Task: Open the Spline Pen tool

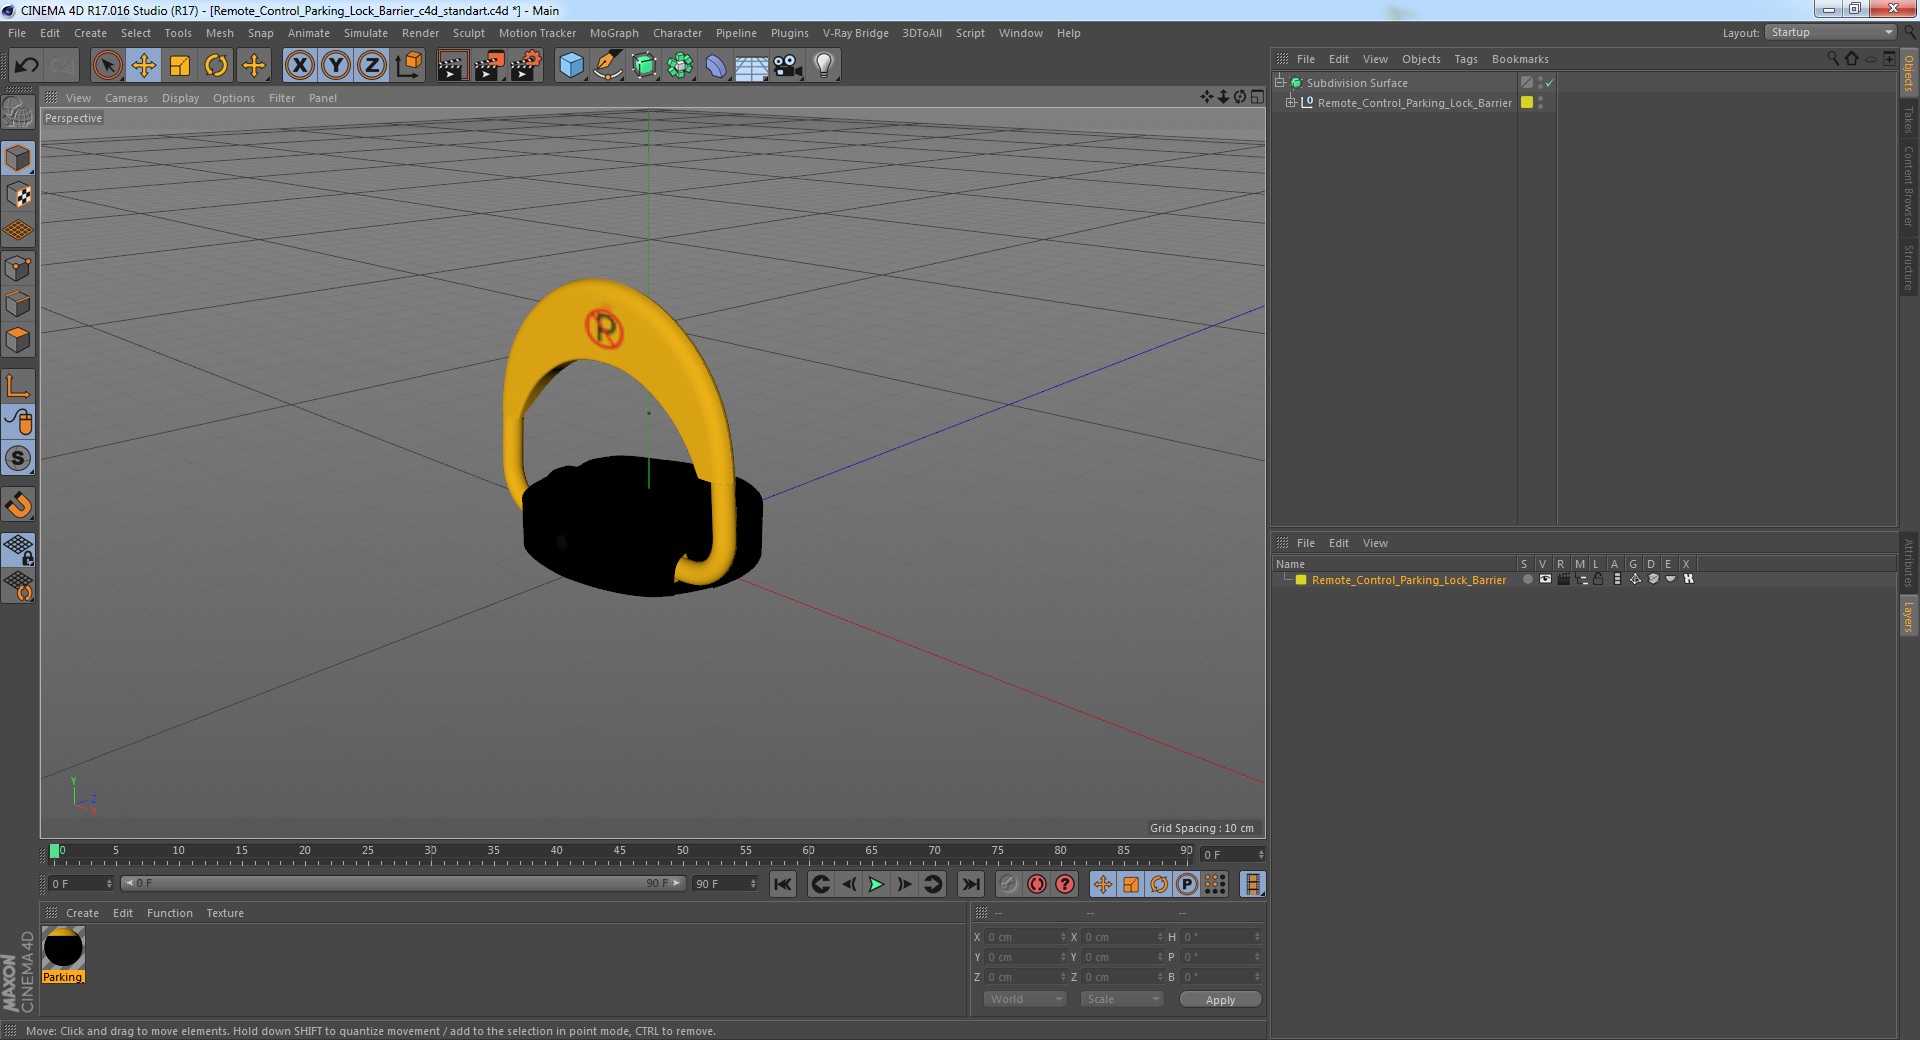Action: (x=607, y=66)
